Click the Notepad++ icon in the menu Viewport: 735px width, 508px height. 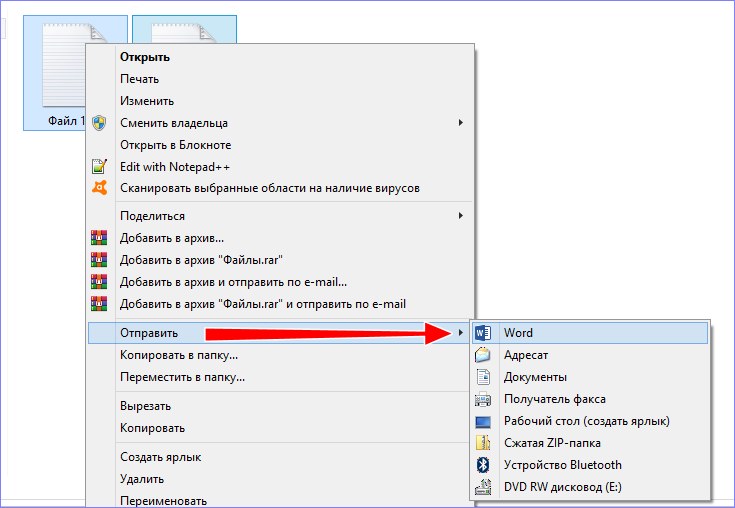pyautogui.click(x=99, y=166)
